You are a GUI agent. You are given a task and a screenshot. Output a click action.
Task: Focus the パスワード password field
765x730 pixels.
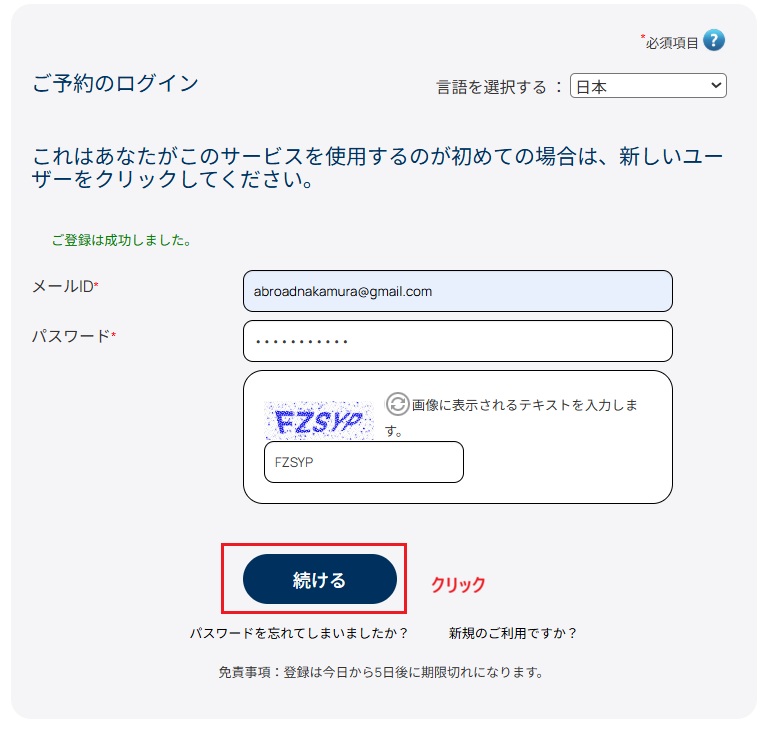(x=457, y=341)
